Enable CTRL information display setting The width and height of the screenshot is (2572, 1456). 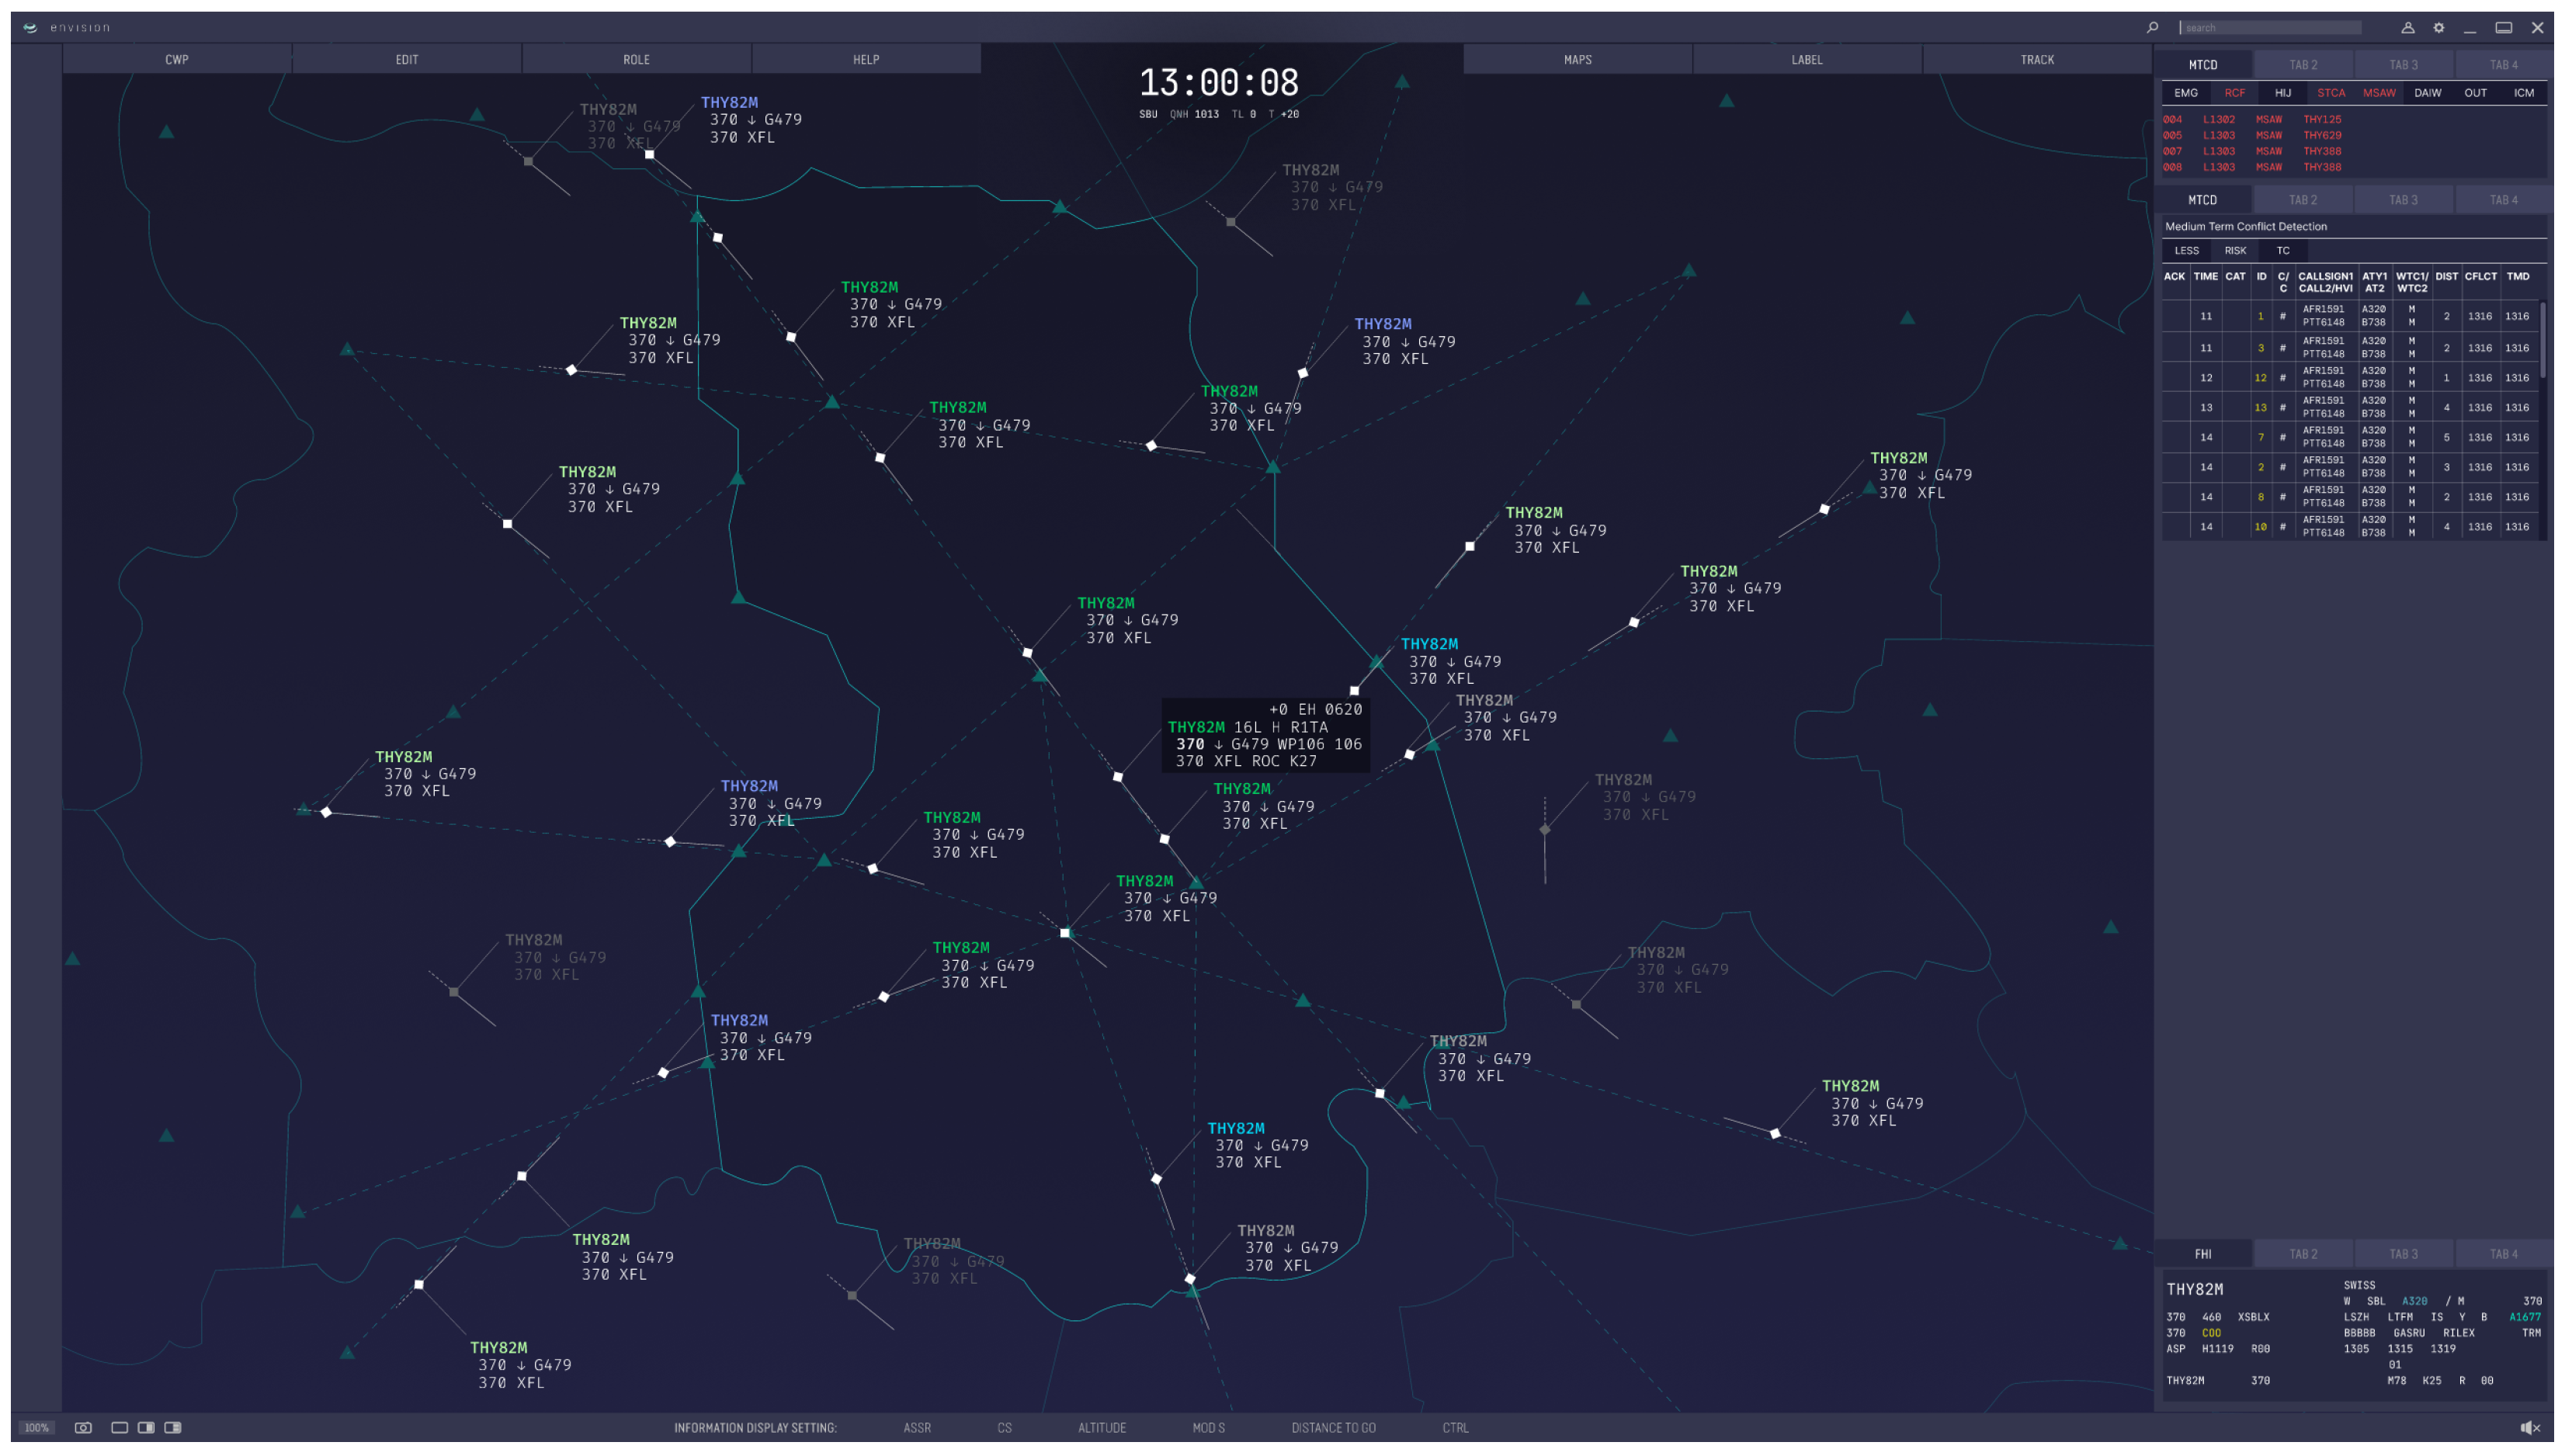1456,1428
